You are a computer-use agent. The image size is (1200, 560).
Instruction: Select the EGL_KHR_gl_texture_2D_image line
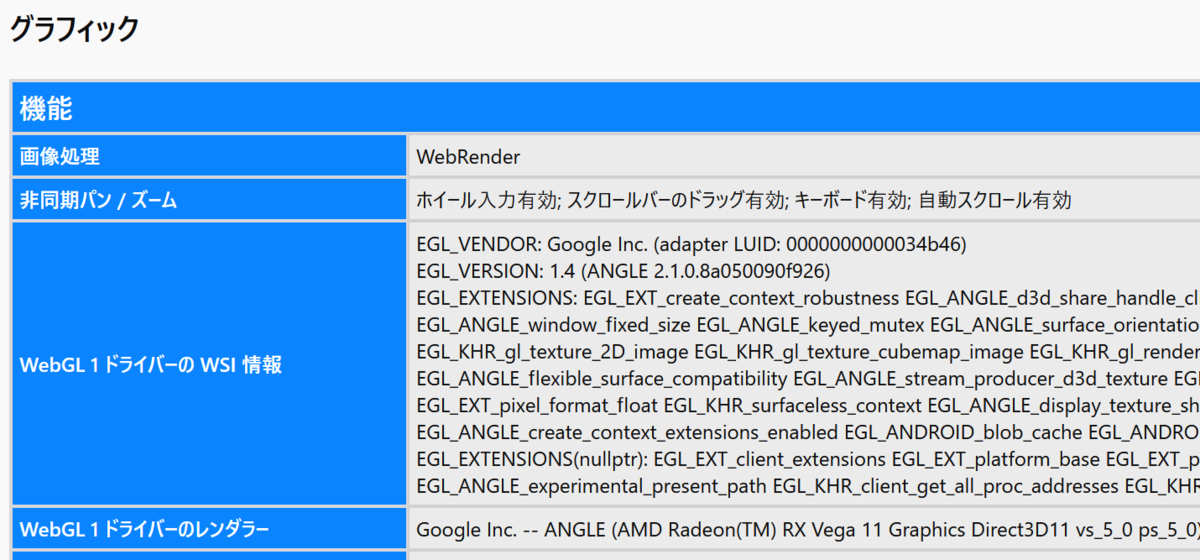(x=808, y=352)
